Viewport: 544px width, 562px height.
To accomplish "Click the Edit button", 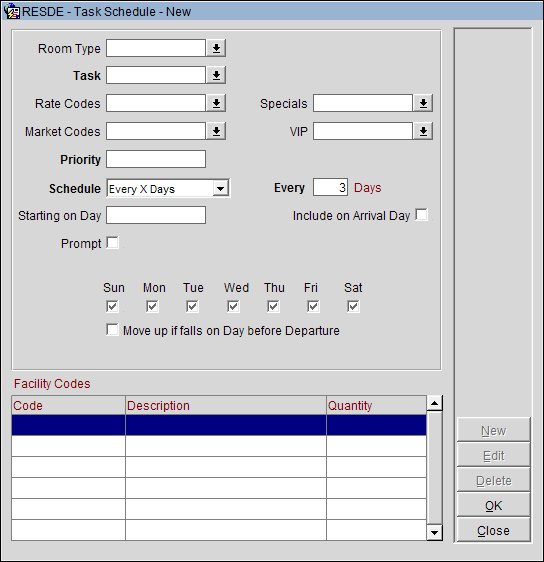I will (x=493, y=455).
